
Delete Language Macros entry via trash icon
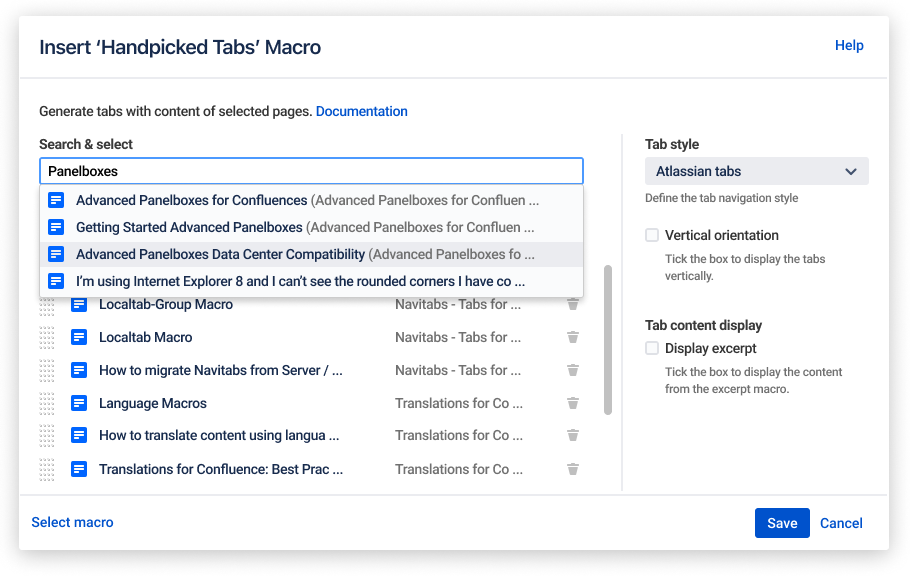tap(572, 403)
